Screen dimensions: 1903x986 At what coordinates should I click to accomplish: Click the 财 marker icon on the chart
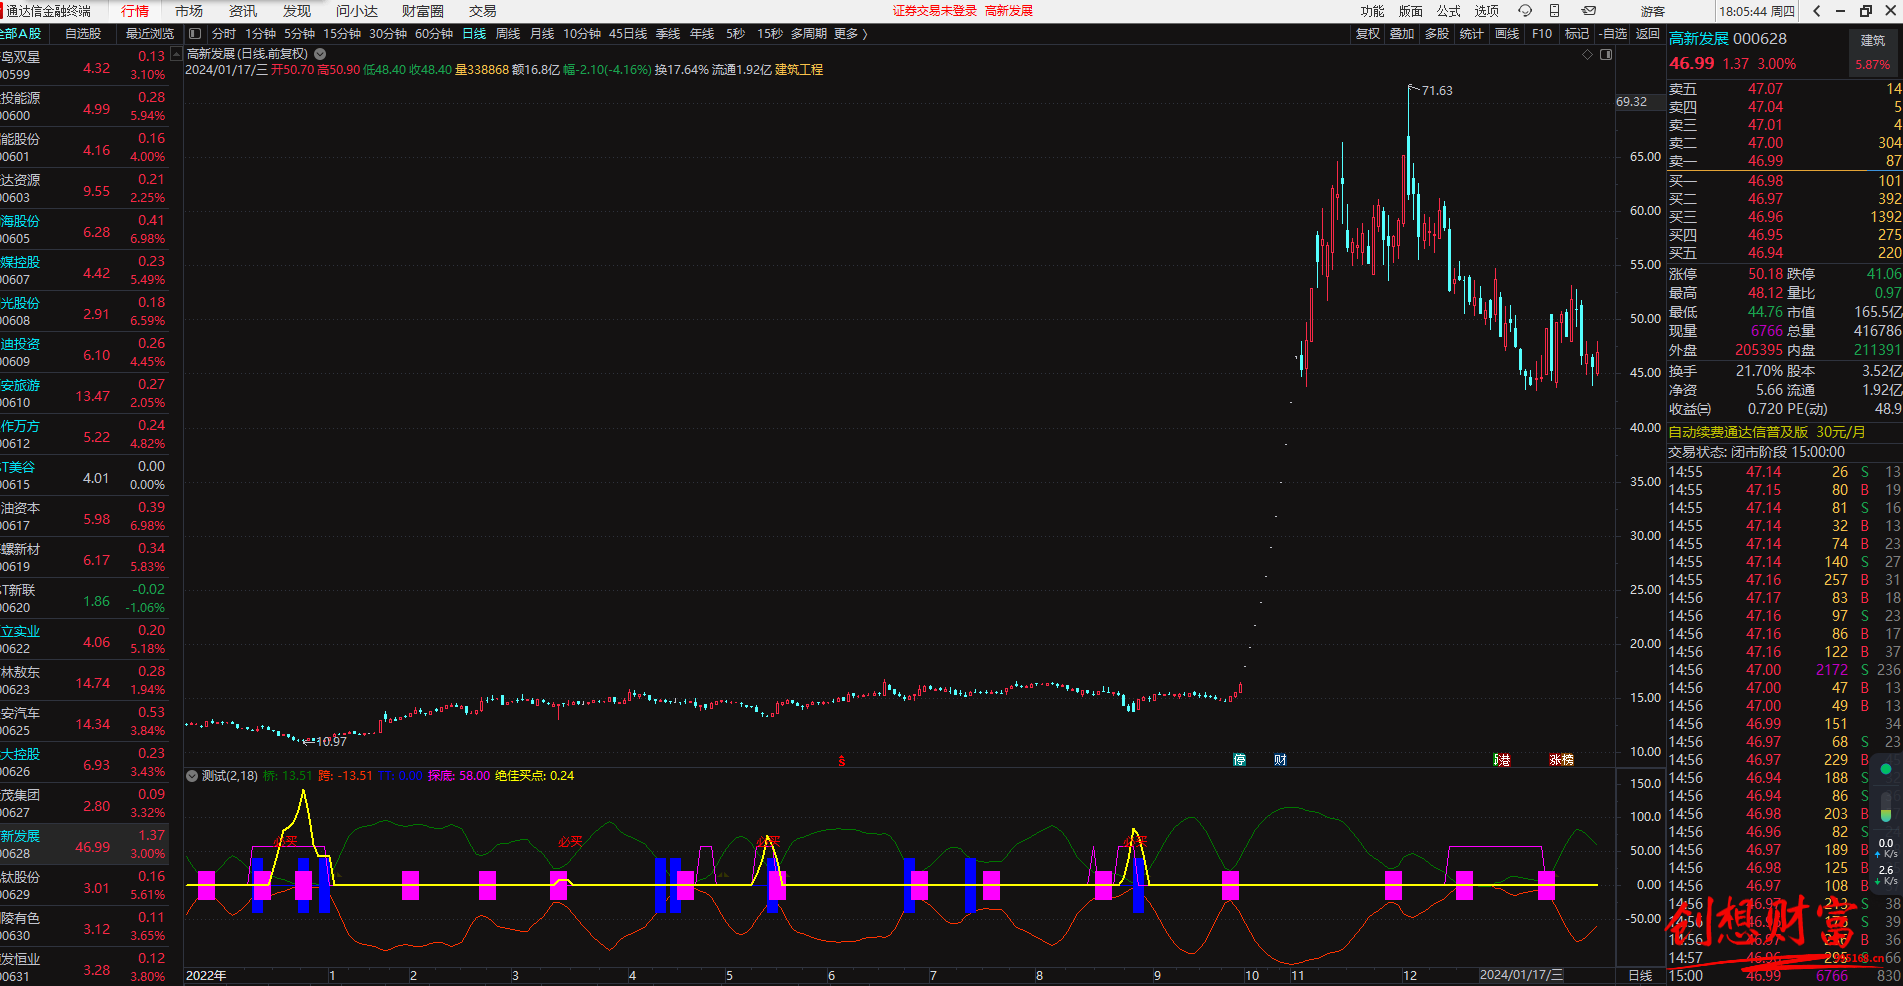pos(1280,760)
